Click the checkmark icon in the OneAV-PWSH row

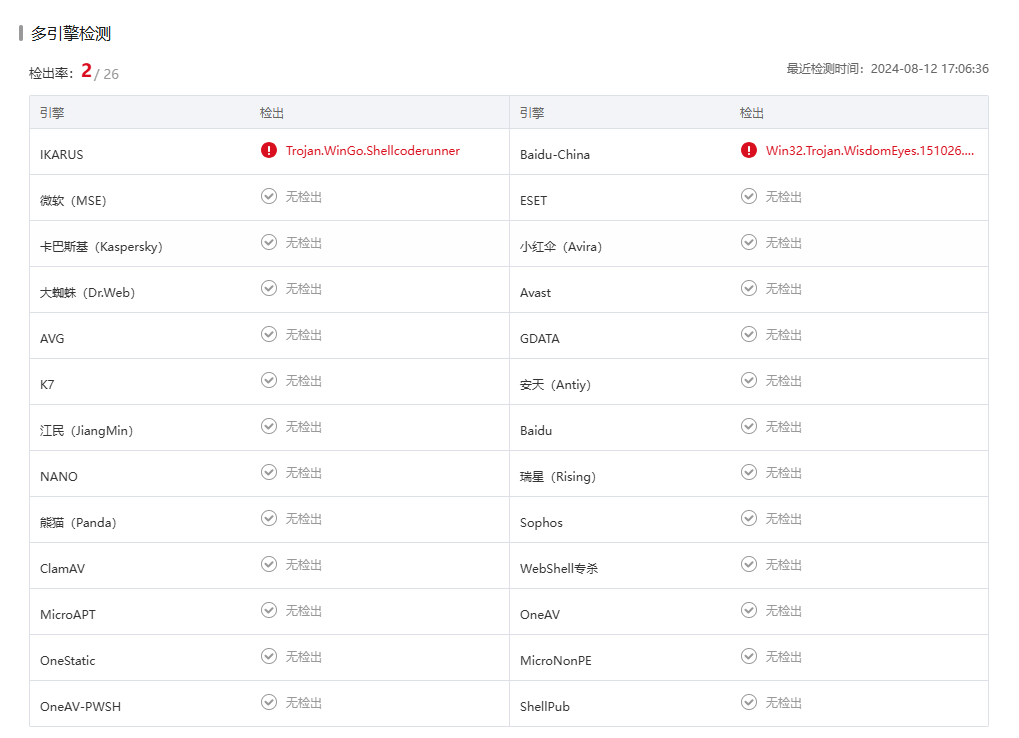[269, 702]
